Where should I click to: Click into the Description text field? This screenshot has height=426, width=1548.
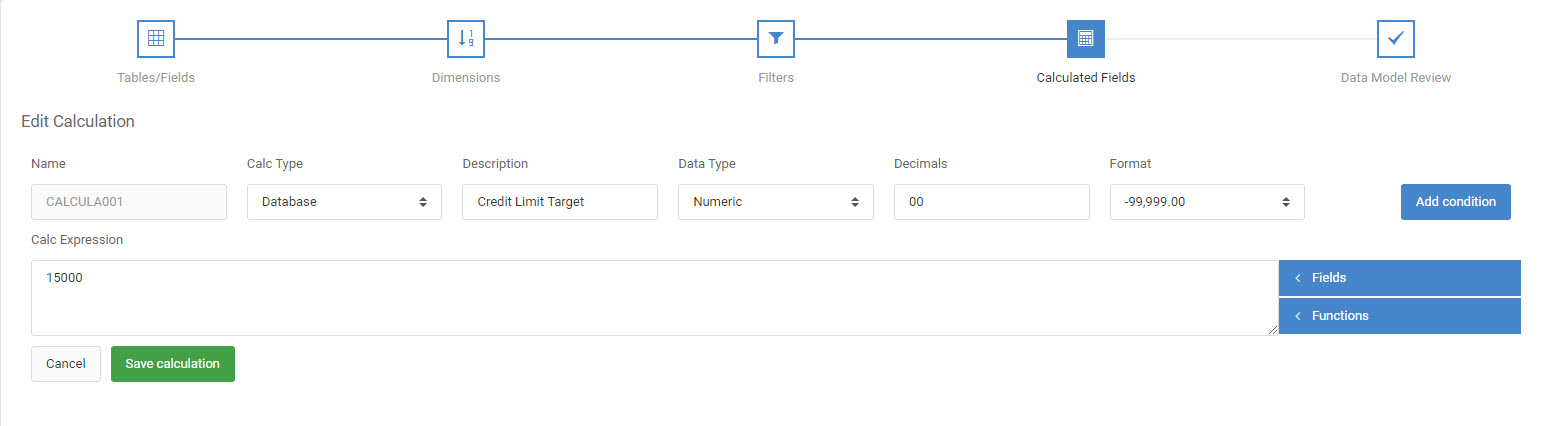coord(560,202)
